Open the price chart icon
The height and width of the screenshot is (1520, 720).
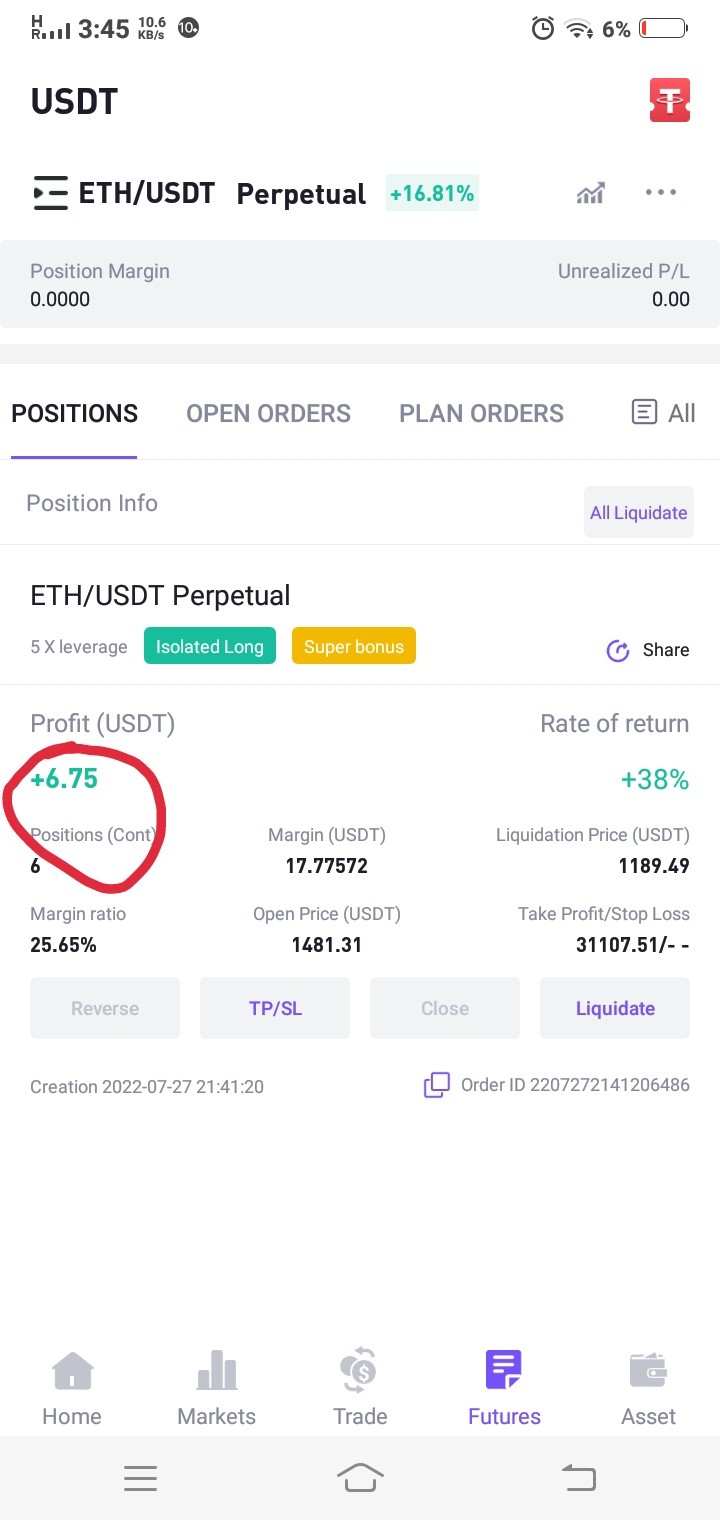[591, 193]
